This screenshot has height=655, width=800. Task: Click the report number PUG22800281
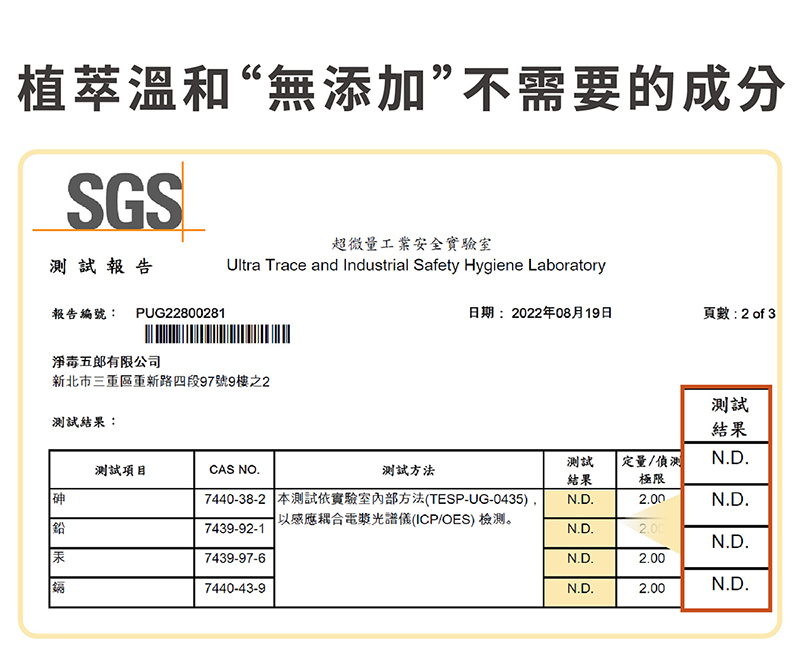pyautogui.click(x=180, y=314)
